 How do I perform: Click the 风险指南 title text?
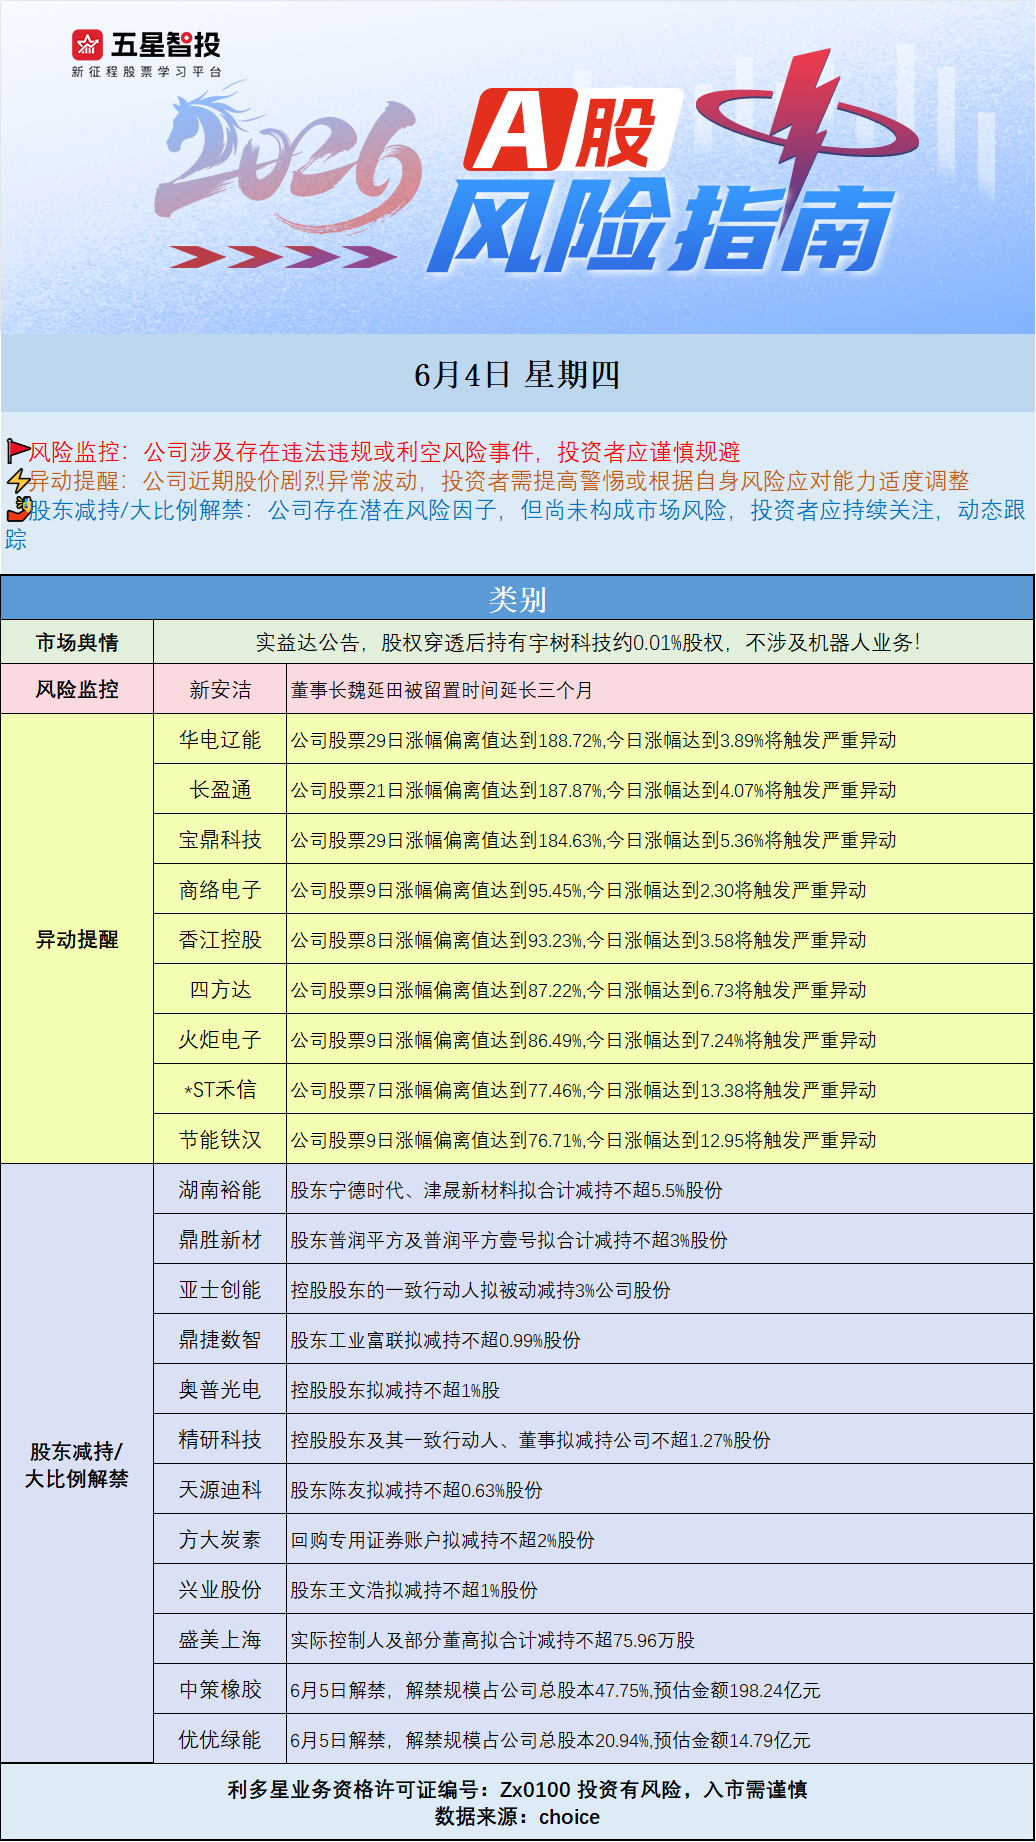pos(662,227)
